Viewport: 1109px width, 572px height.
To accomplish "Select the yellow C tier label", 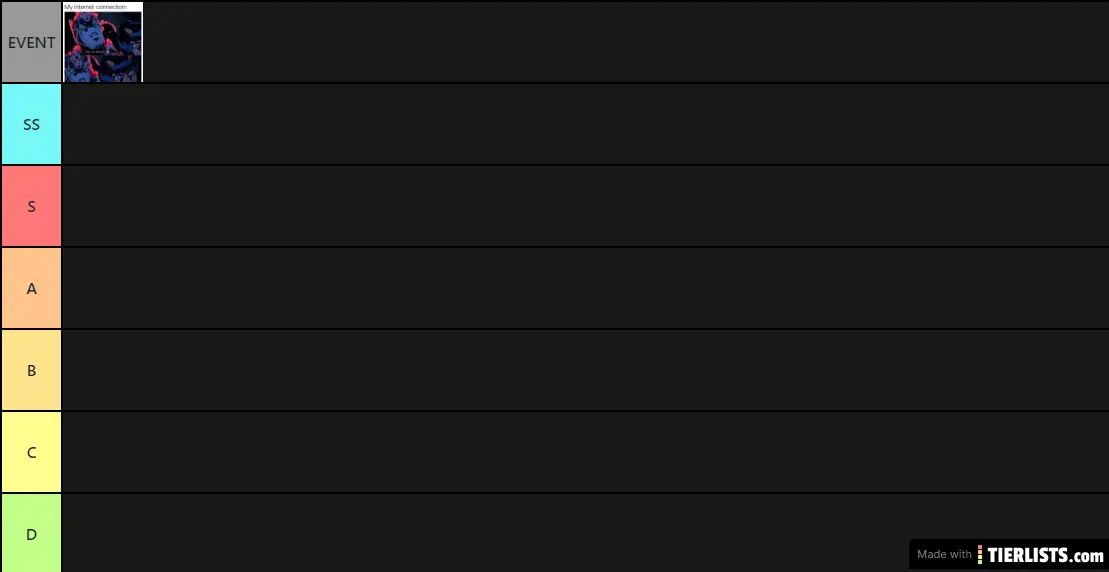I will click(x=31, y=453).
